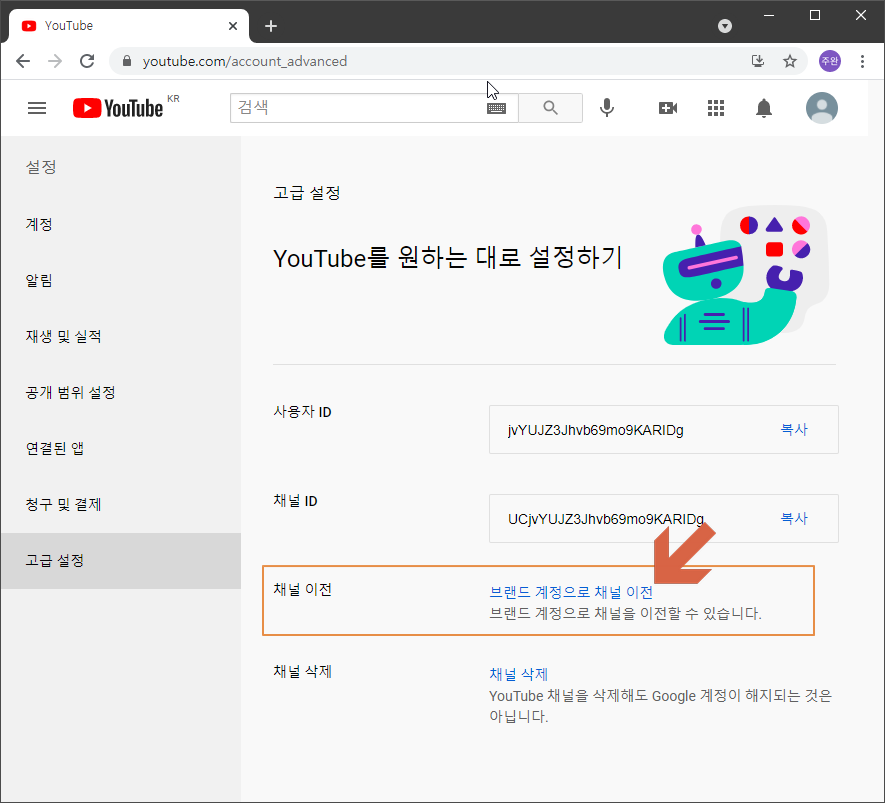
Task: Start voice search with the microphone
Action: coord(607,108)
